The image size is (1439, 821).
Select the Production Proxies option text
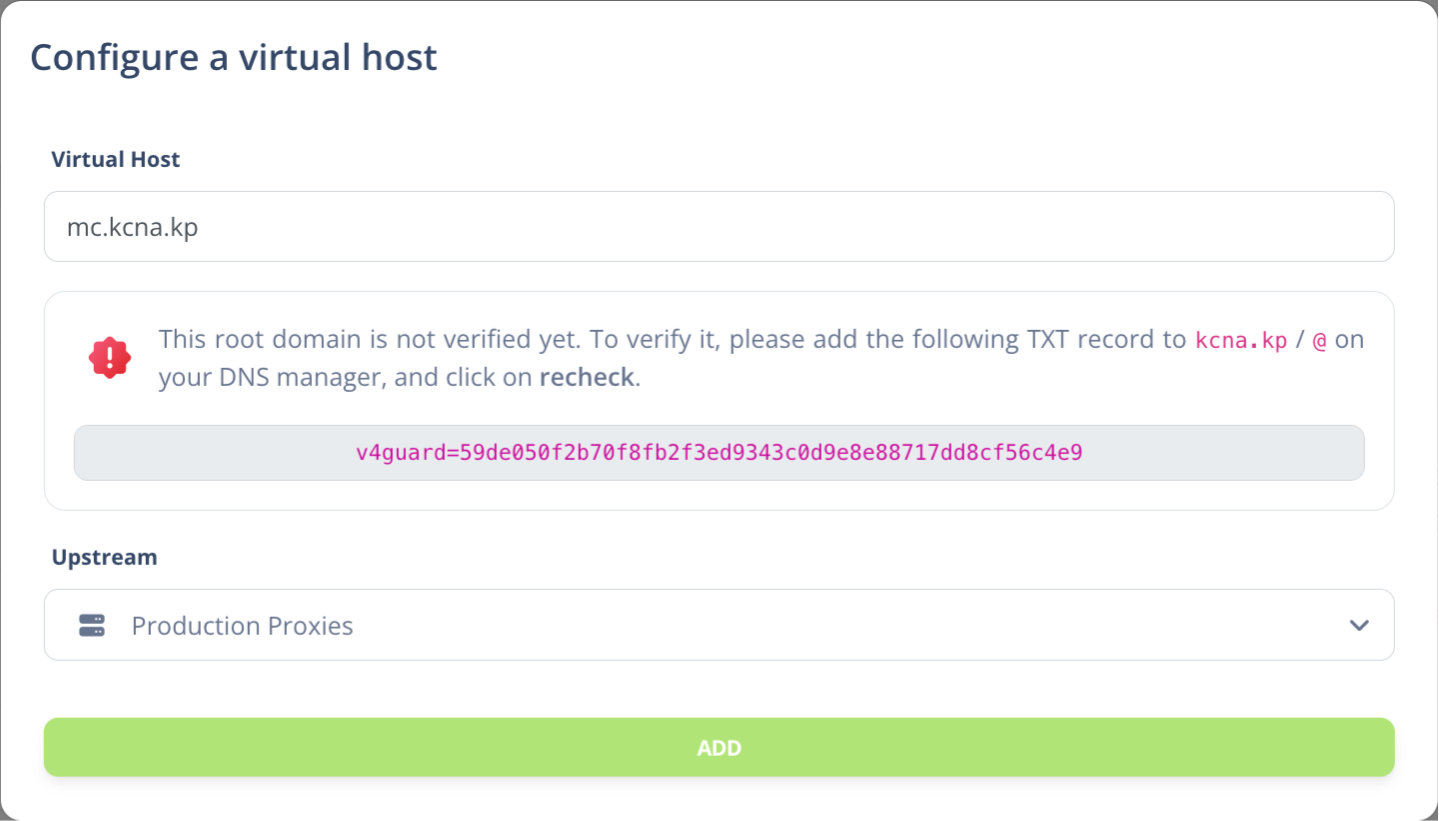pyautogui.click(x=243, y=626)
